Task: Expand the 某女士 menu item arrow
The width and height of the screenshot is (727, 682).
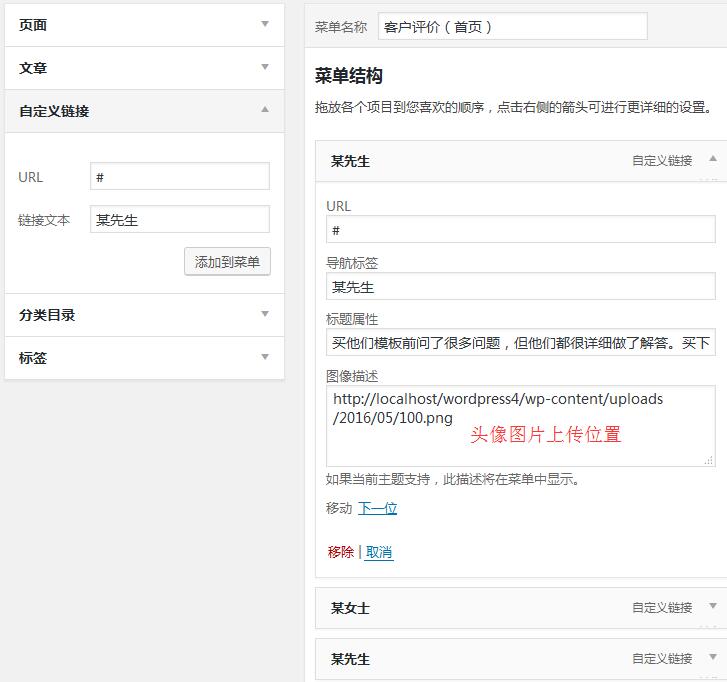Action: click(x=712, y=607)
